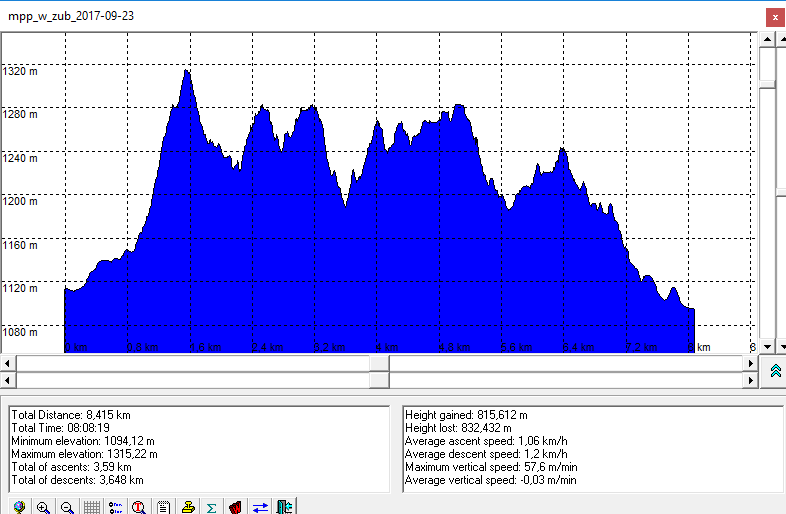Click the upper horizontal scrollbar thumb
Screen dimensions: 786x514
coord(380,363)
